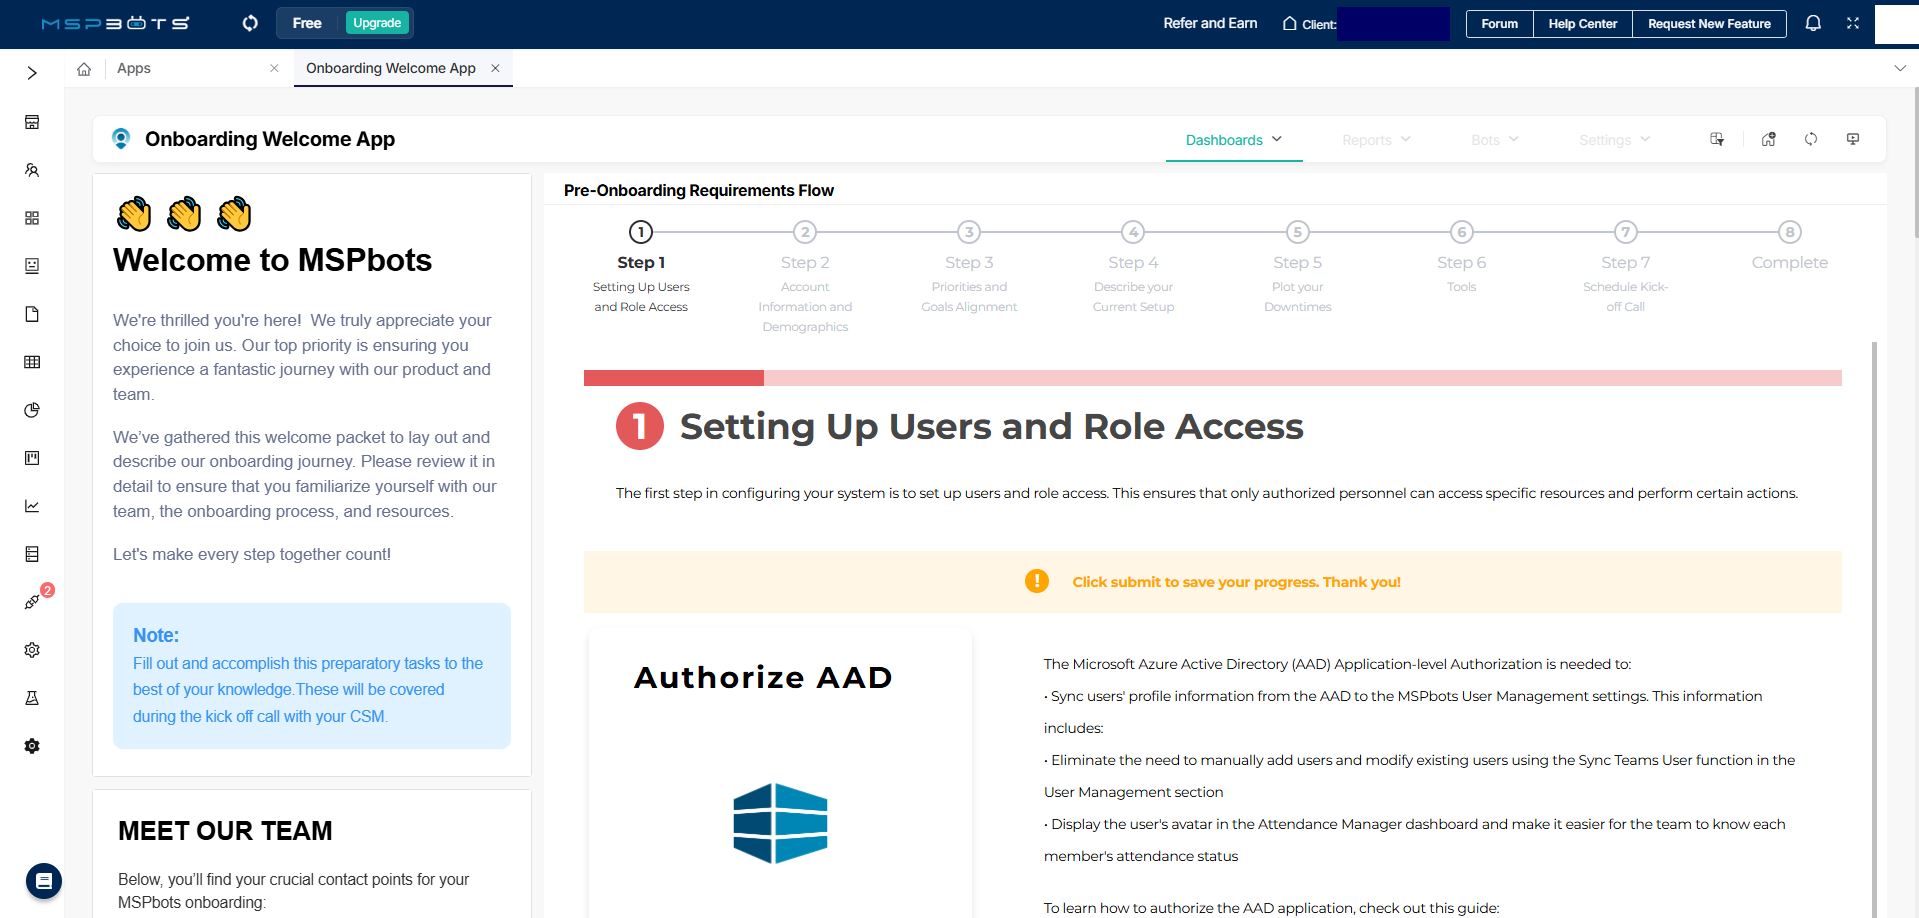The image size is (1919, 918).
Task: Click the Upgrade button
Action: 376,22
